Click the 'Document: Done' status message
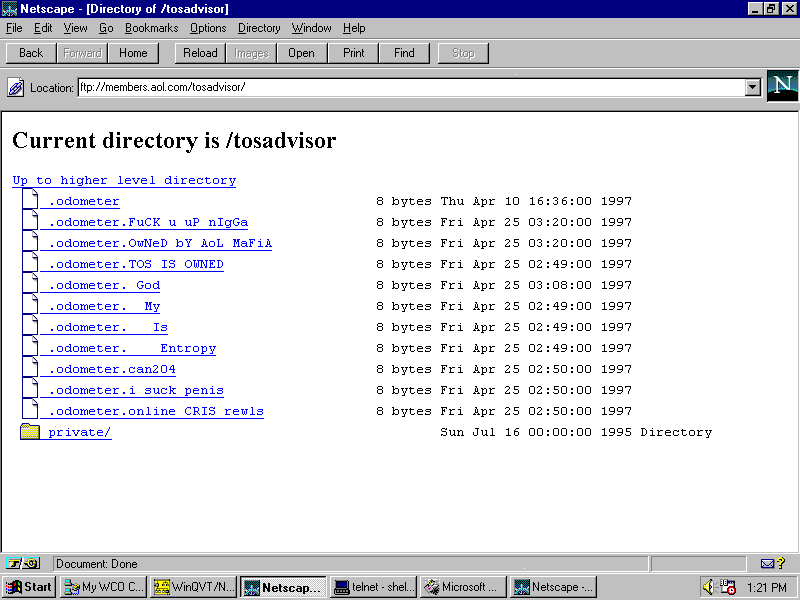Image resolution: width=800 pixels, height=600 pixels. [x=96, y=564]
